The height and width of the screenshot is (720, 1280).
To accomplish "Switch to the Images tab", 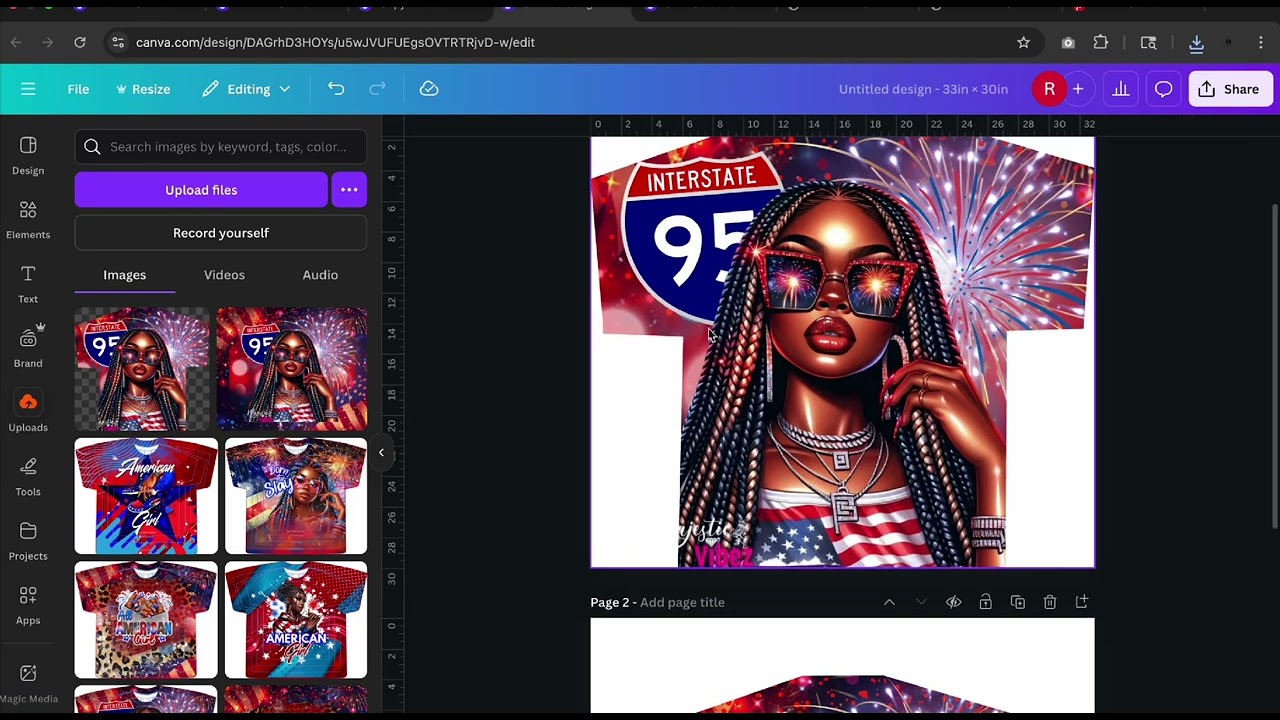I will (124, 275).
